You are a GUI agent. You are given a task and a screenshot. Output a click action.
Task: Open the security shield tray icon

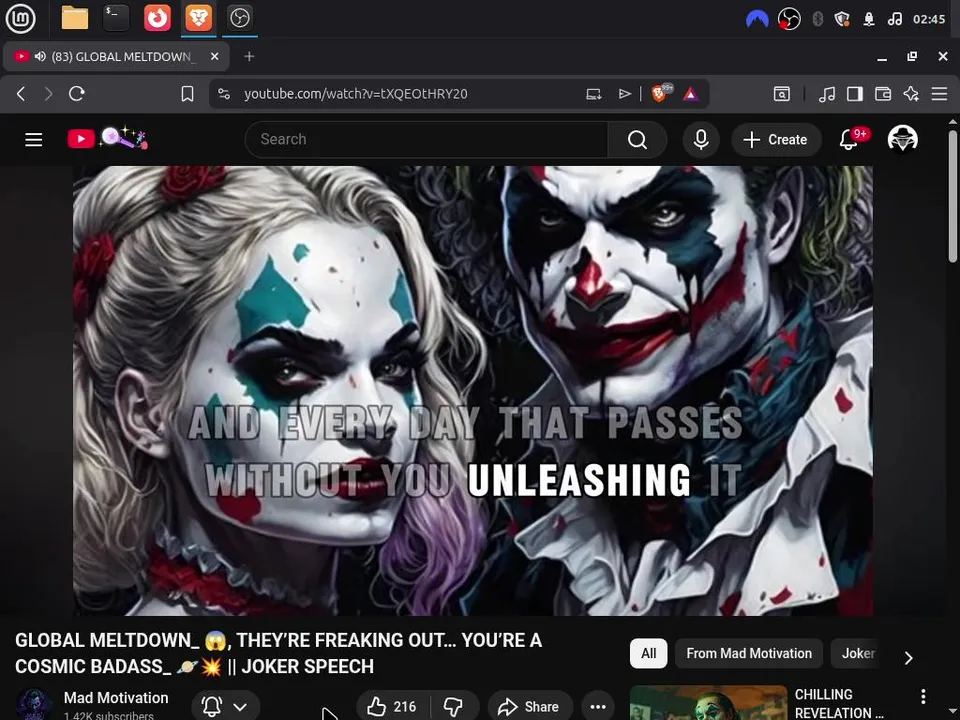pos(842,19)
